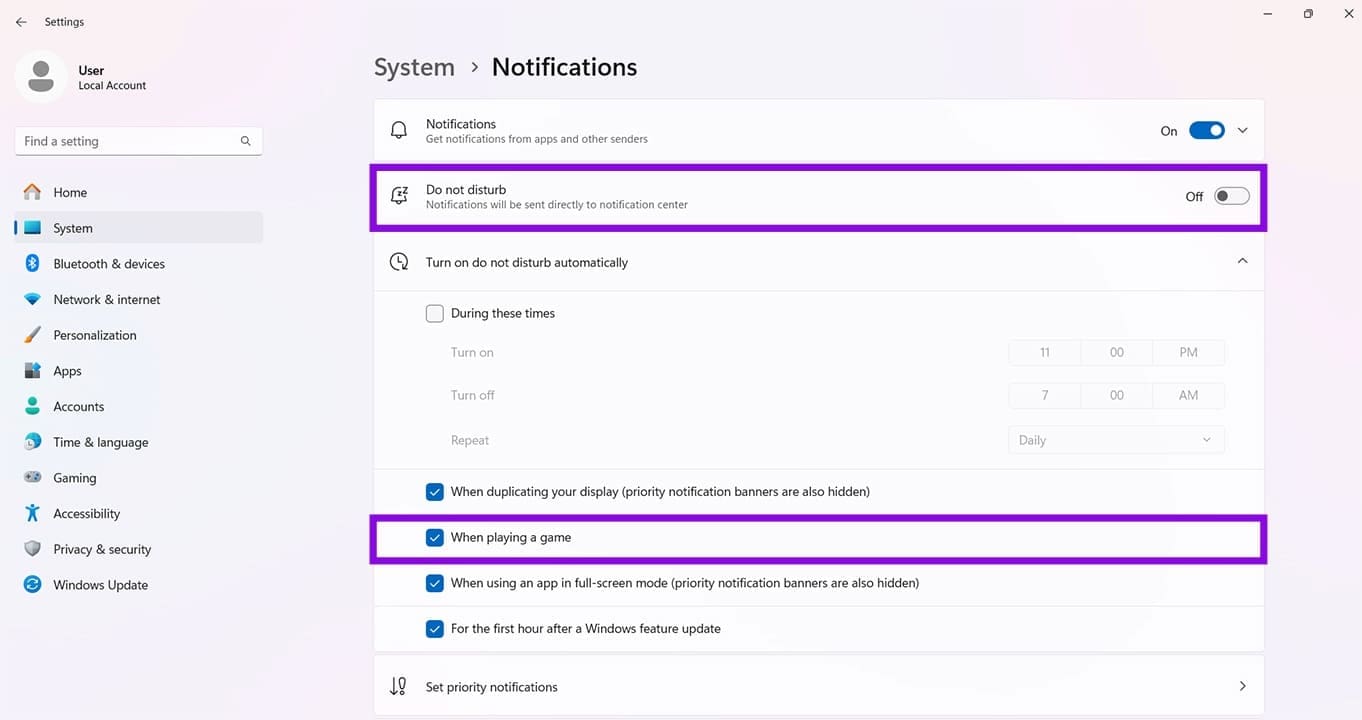The height and width of the screenshot is (720, 1362).
Task: Select Turn off AM period field
Action: pyautogui.click(x=1188, y=395)
